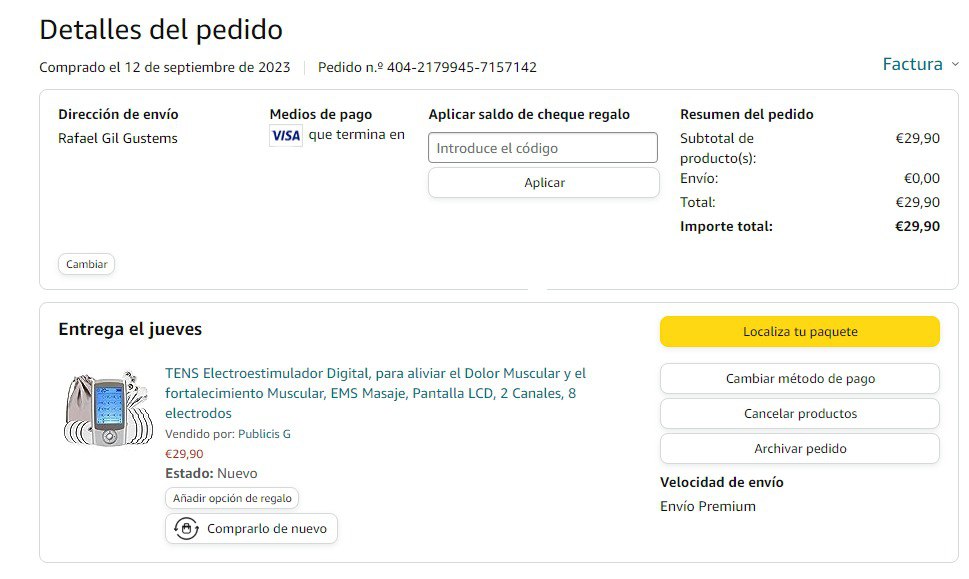
Task: Click the Cancelar productos button
Action: pyautogui.click(x=799, y=414)
